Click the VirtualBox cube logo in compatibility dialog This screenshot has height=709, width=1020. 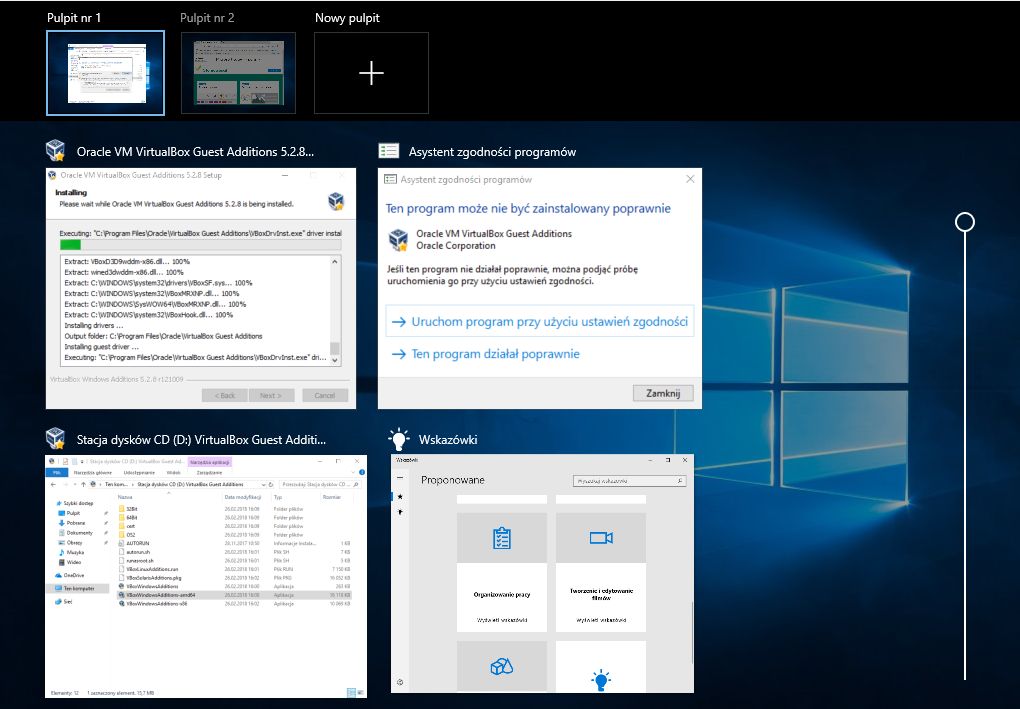point(399,239)
